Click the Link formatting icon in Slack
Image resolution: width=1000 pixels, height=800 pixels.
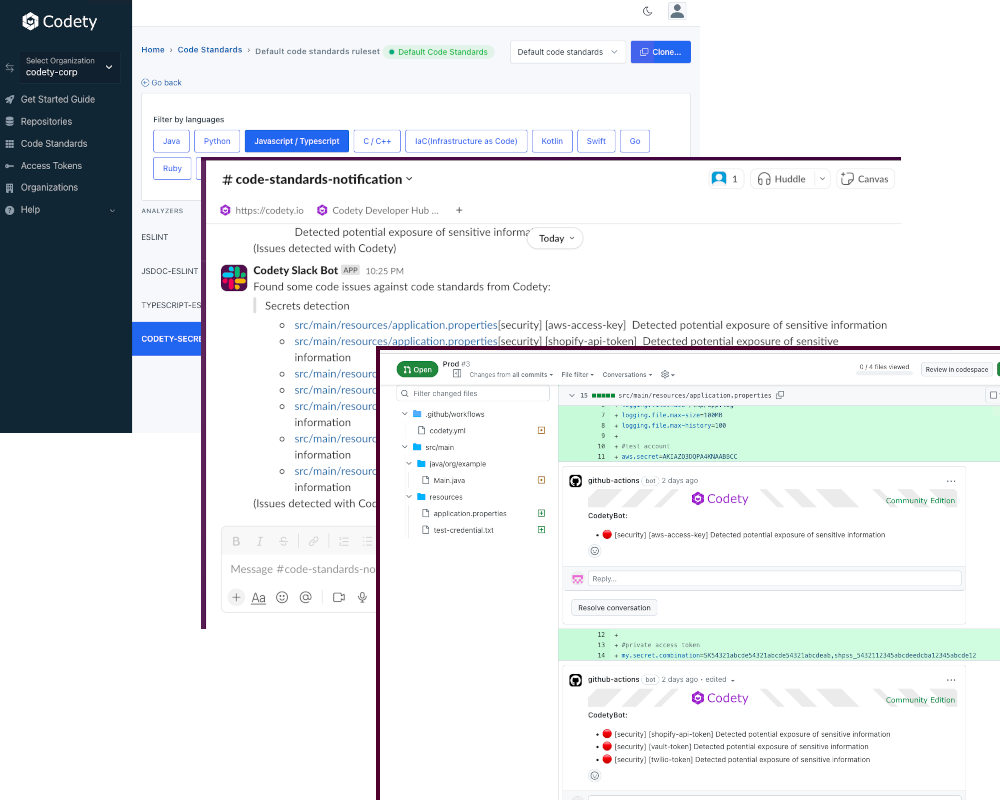pos(313,542)
